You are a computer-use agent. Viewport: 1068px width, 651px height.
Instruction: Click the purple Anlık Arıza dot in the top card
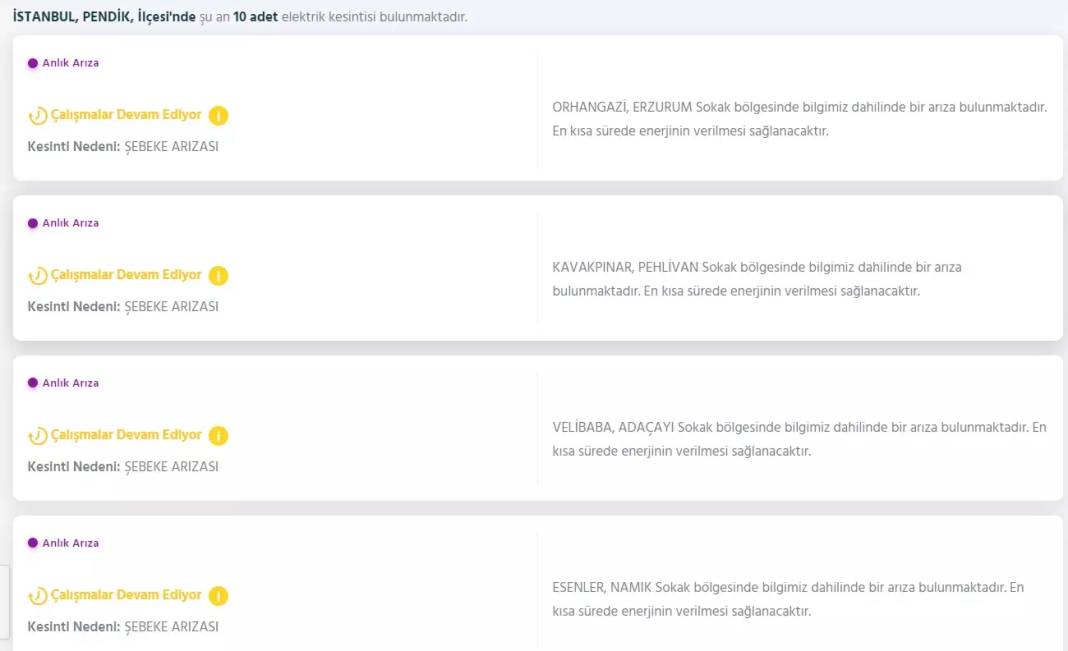[31, 62]
